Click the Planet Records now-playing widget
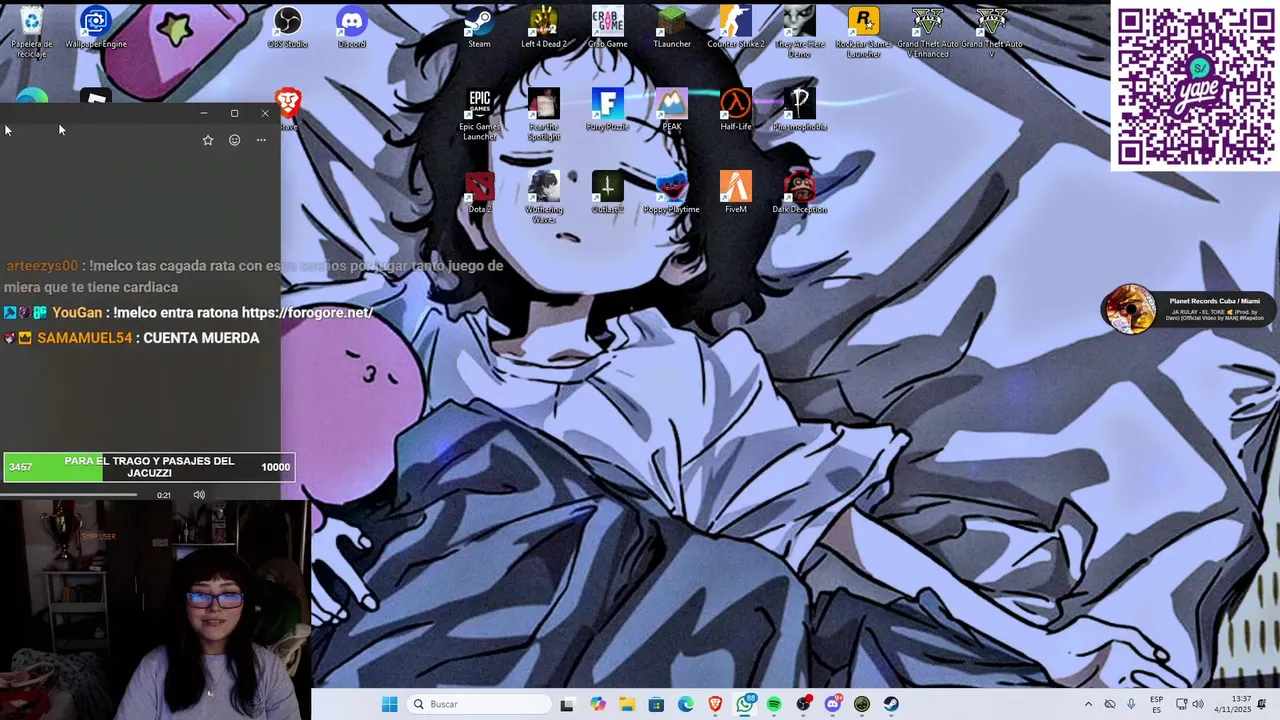Image resolution: width=1280 pixels, height=720 pixels. point(1187,309)
